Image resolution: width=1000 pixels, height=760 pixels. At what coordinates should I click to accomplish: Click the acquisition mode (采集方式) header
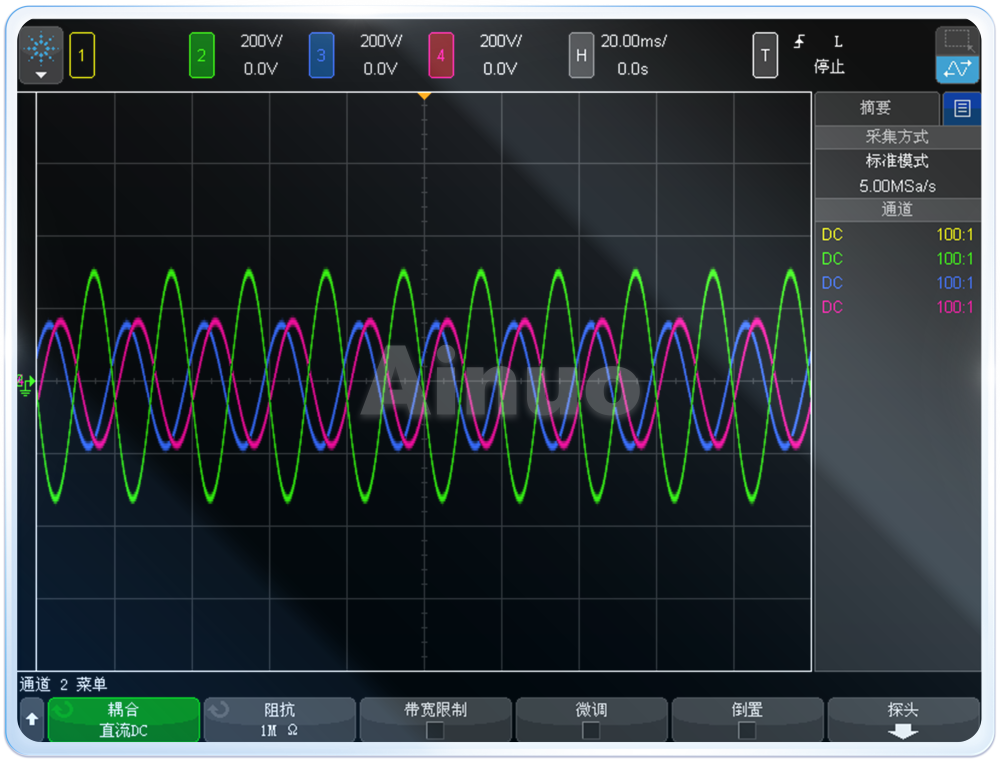pos(897,136)
